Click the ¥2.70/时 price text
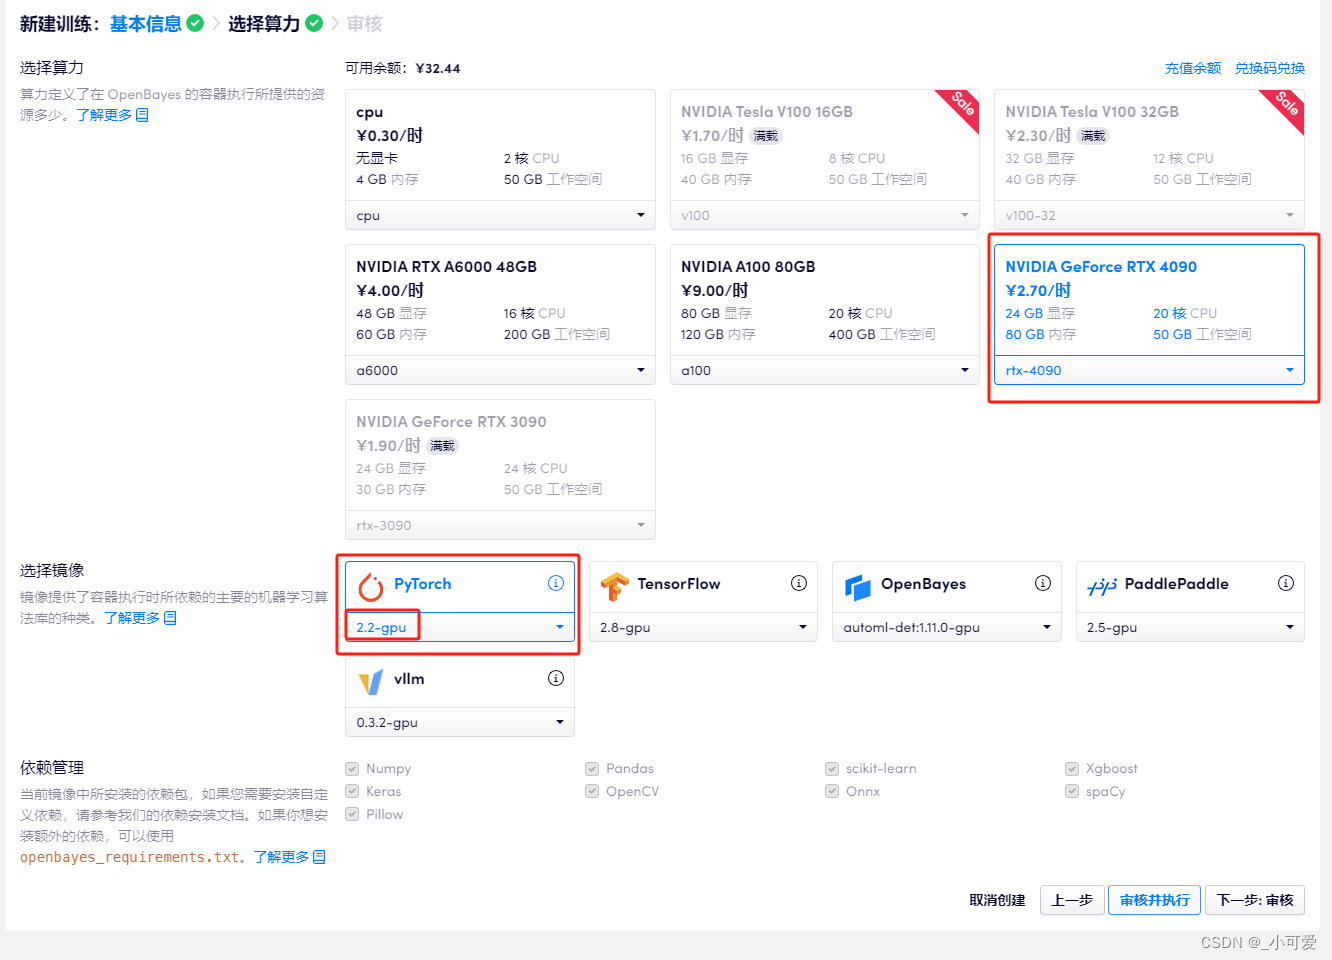The image size is (1332, 960). [x=1038, y=290]
